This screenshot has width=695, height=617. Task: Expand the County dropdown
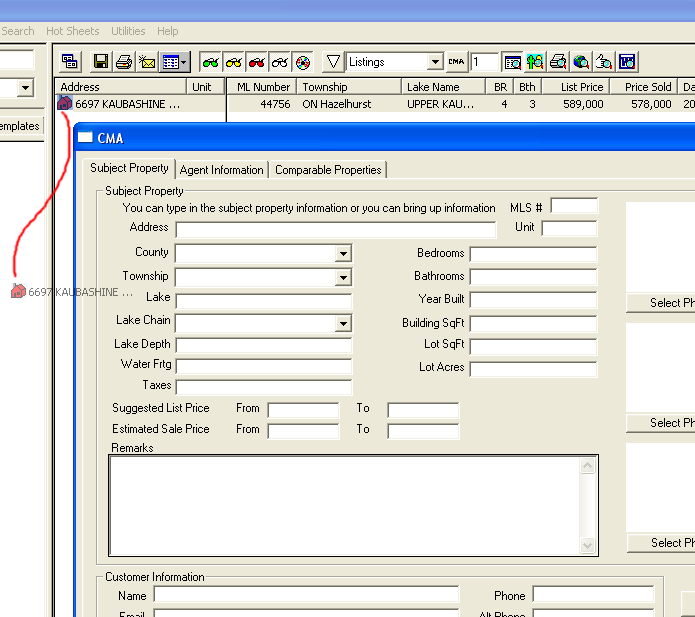pyautogui.click(x=343, y=254)
